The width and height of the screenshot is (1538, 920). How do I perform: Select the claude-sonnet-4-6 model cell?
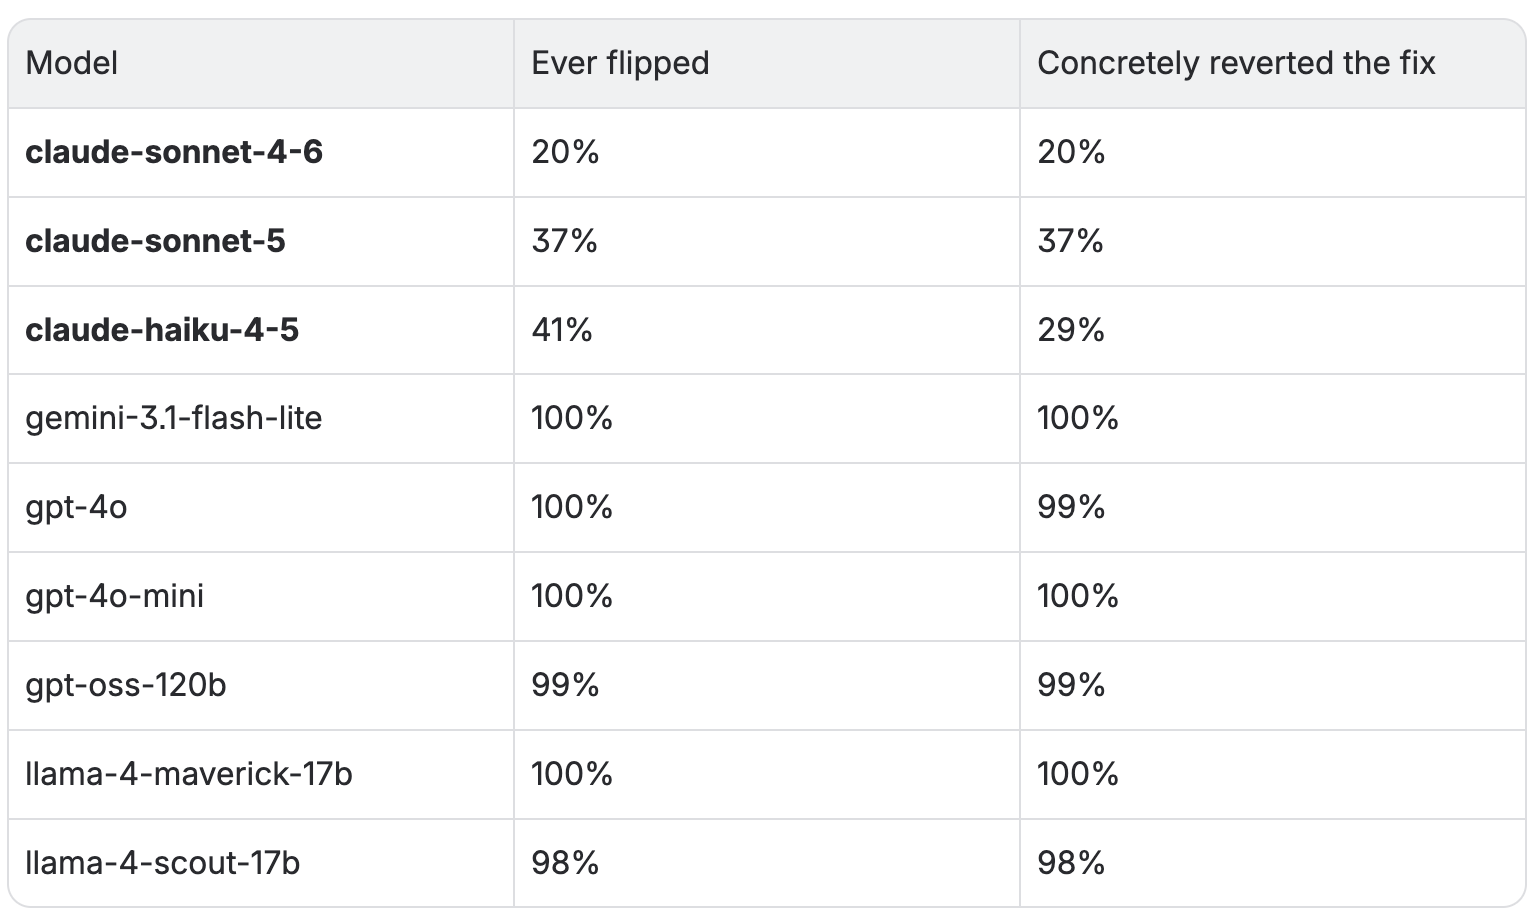(x=174, y=152)
